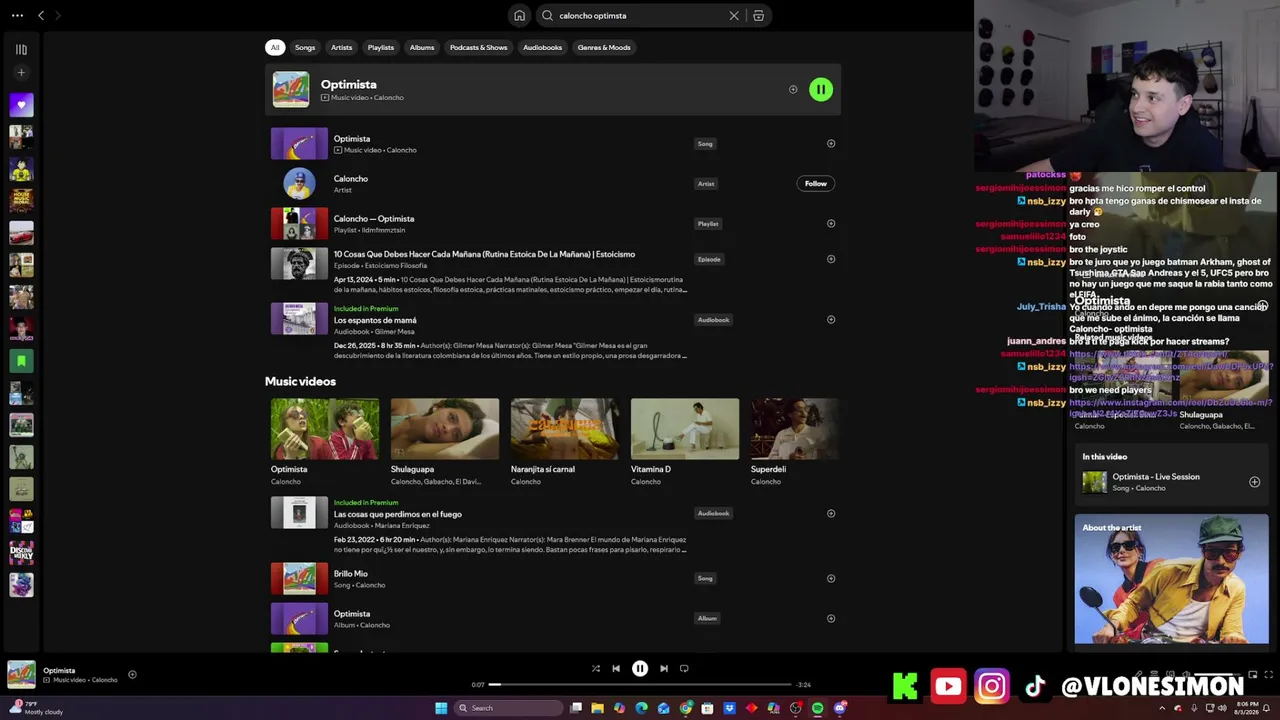This screenshot has height=720, width=1280.
Task: Save the '10 Cosas Que Debes Hacer' episode
Action: (x=831, y=259)
